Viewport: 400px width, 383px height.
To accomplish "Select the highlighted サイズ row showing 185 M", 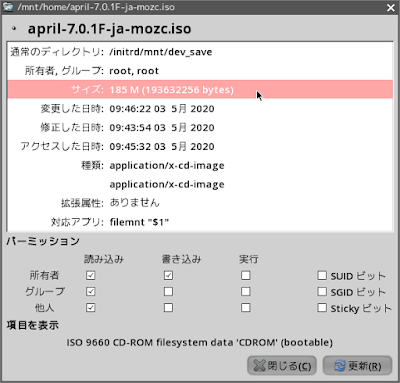I will click(200, 89).
